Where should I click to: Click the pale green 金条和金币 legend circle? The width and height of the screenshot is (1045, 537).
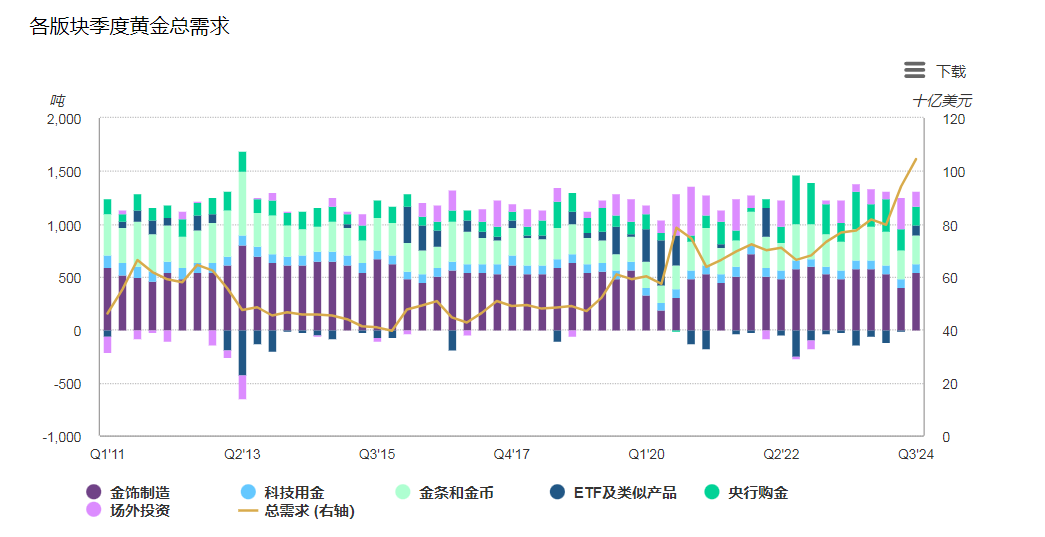(x=403, y=492)
